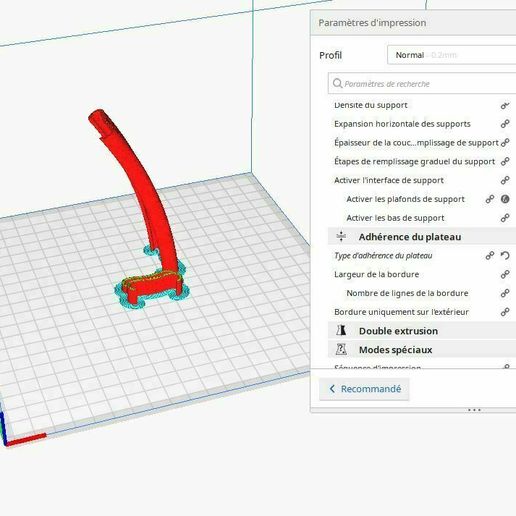Click link icon for Activer les bas de support
Viewport: 516px width, 516px height.
tap(505, 218)
